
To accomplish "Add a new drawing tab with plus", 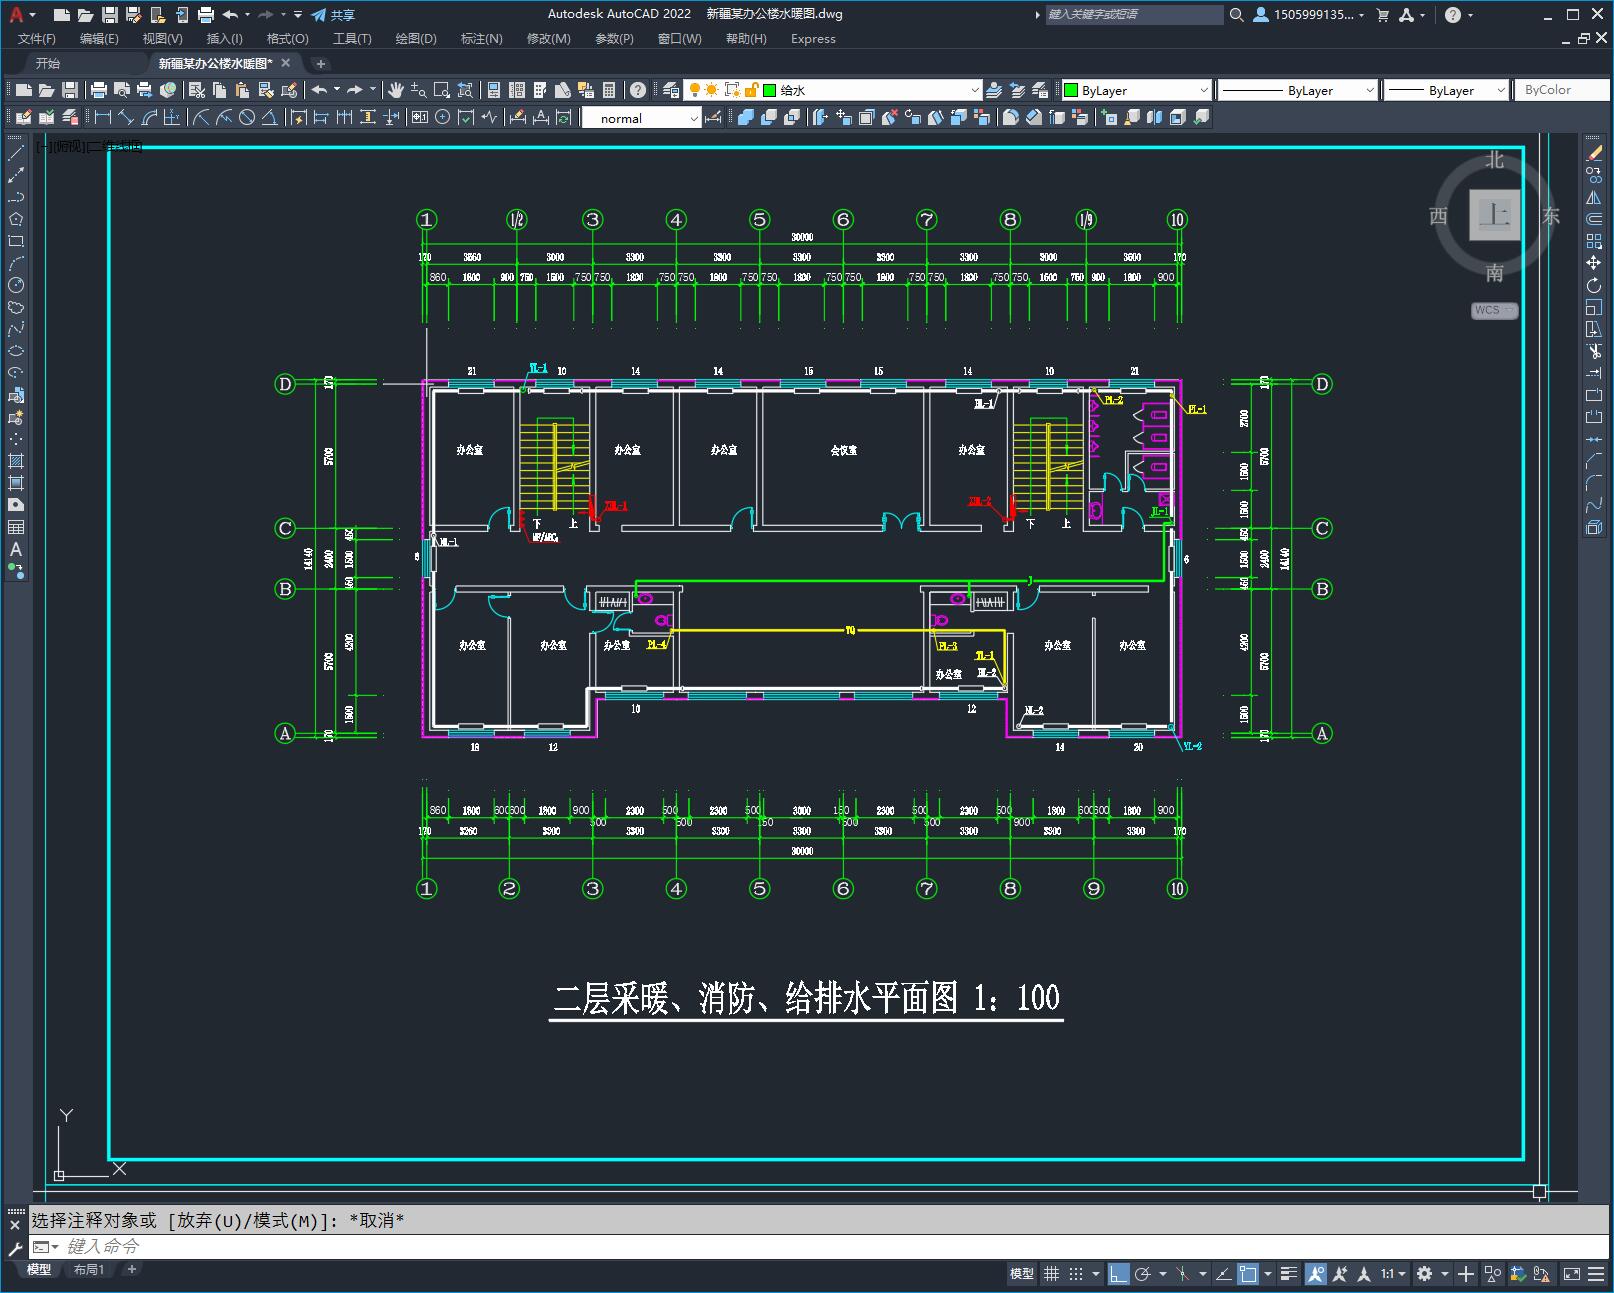I will click(321, 63).
